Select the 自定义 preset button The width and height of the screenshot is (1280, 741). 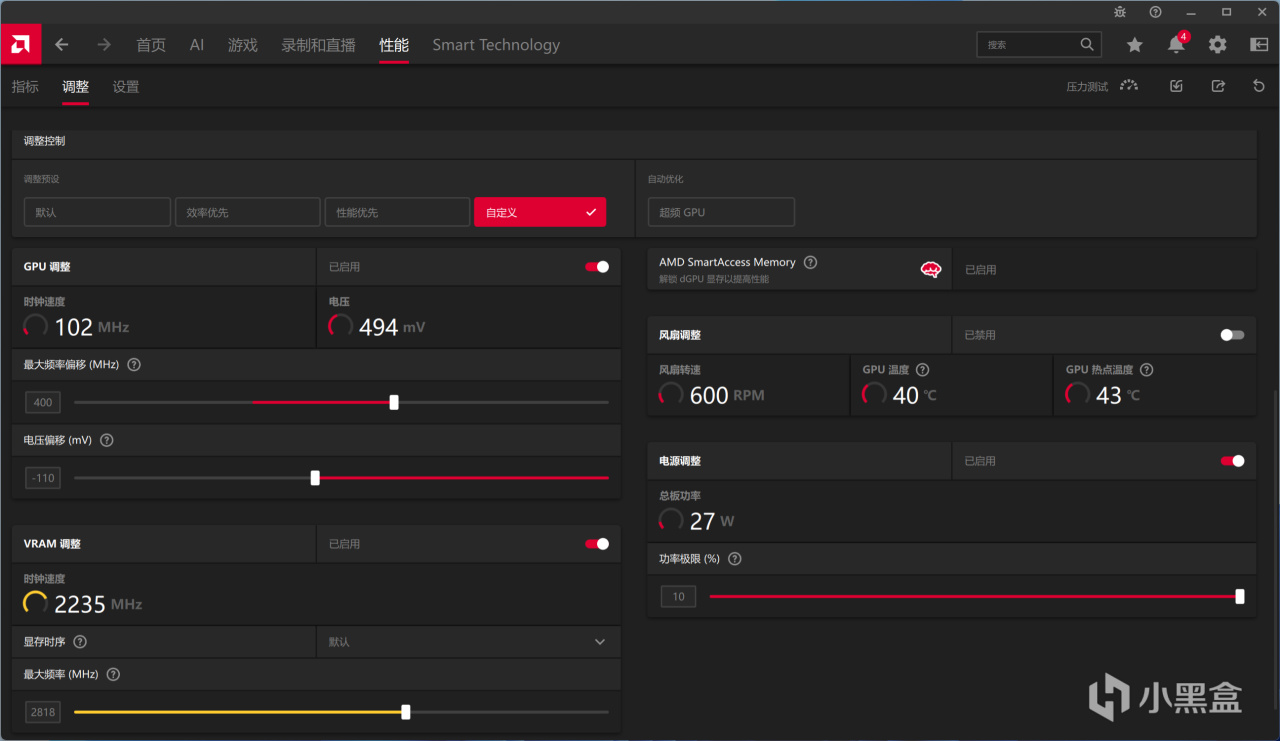pos(540,212)
